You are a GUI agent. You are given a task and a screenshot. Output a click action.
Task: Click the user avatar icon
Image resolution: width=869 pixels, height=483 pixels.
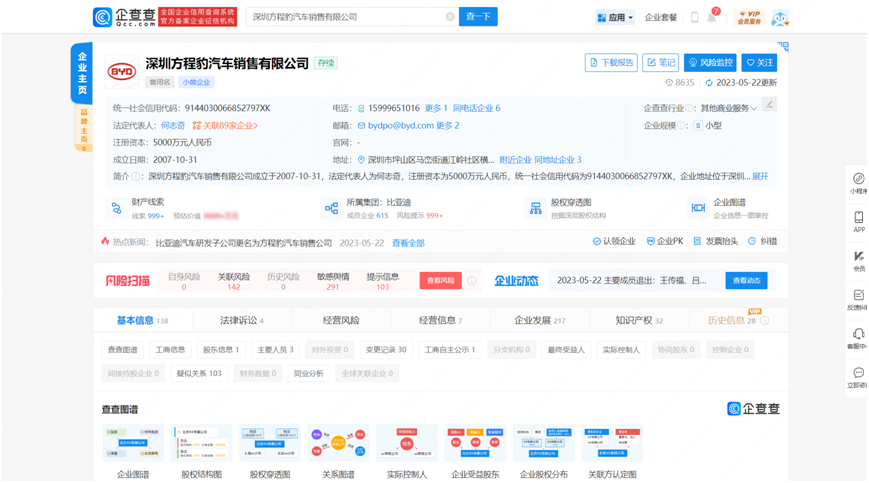tap(779, 18)
